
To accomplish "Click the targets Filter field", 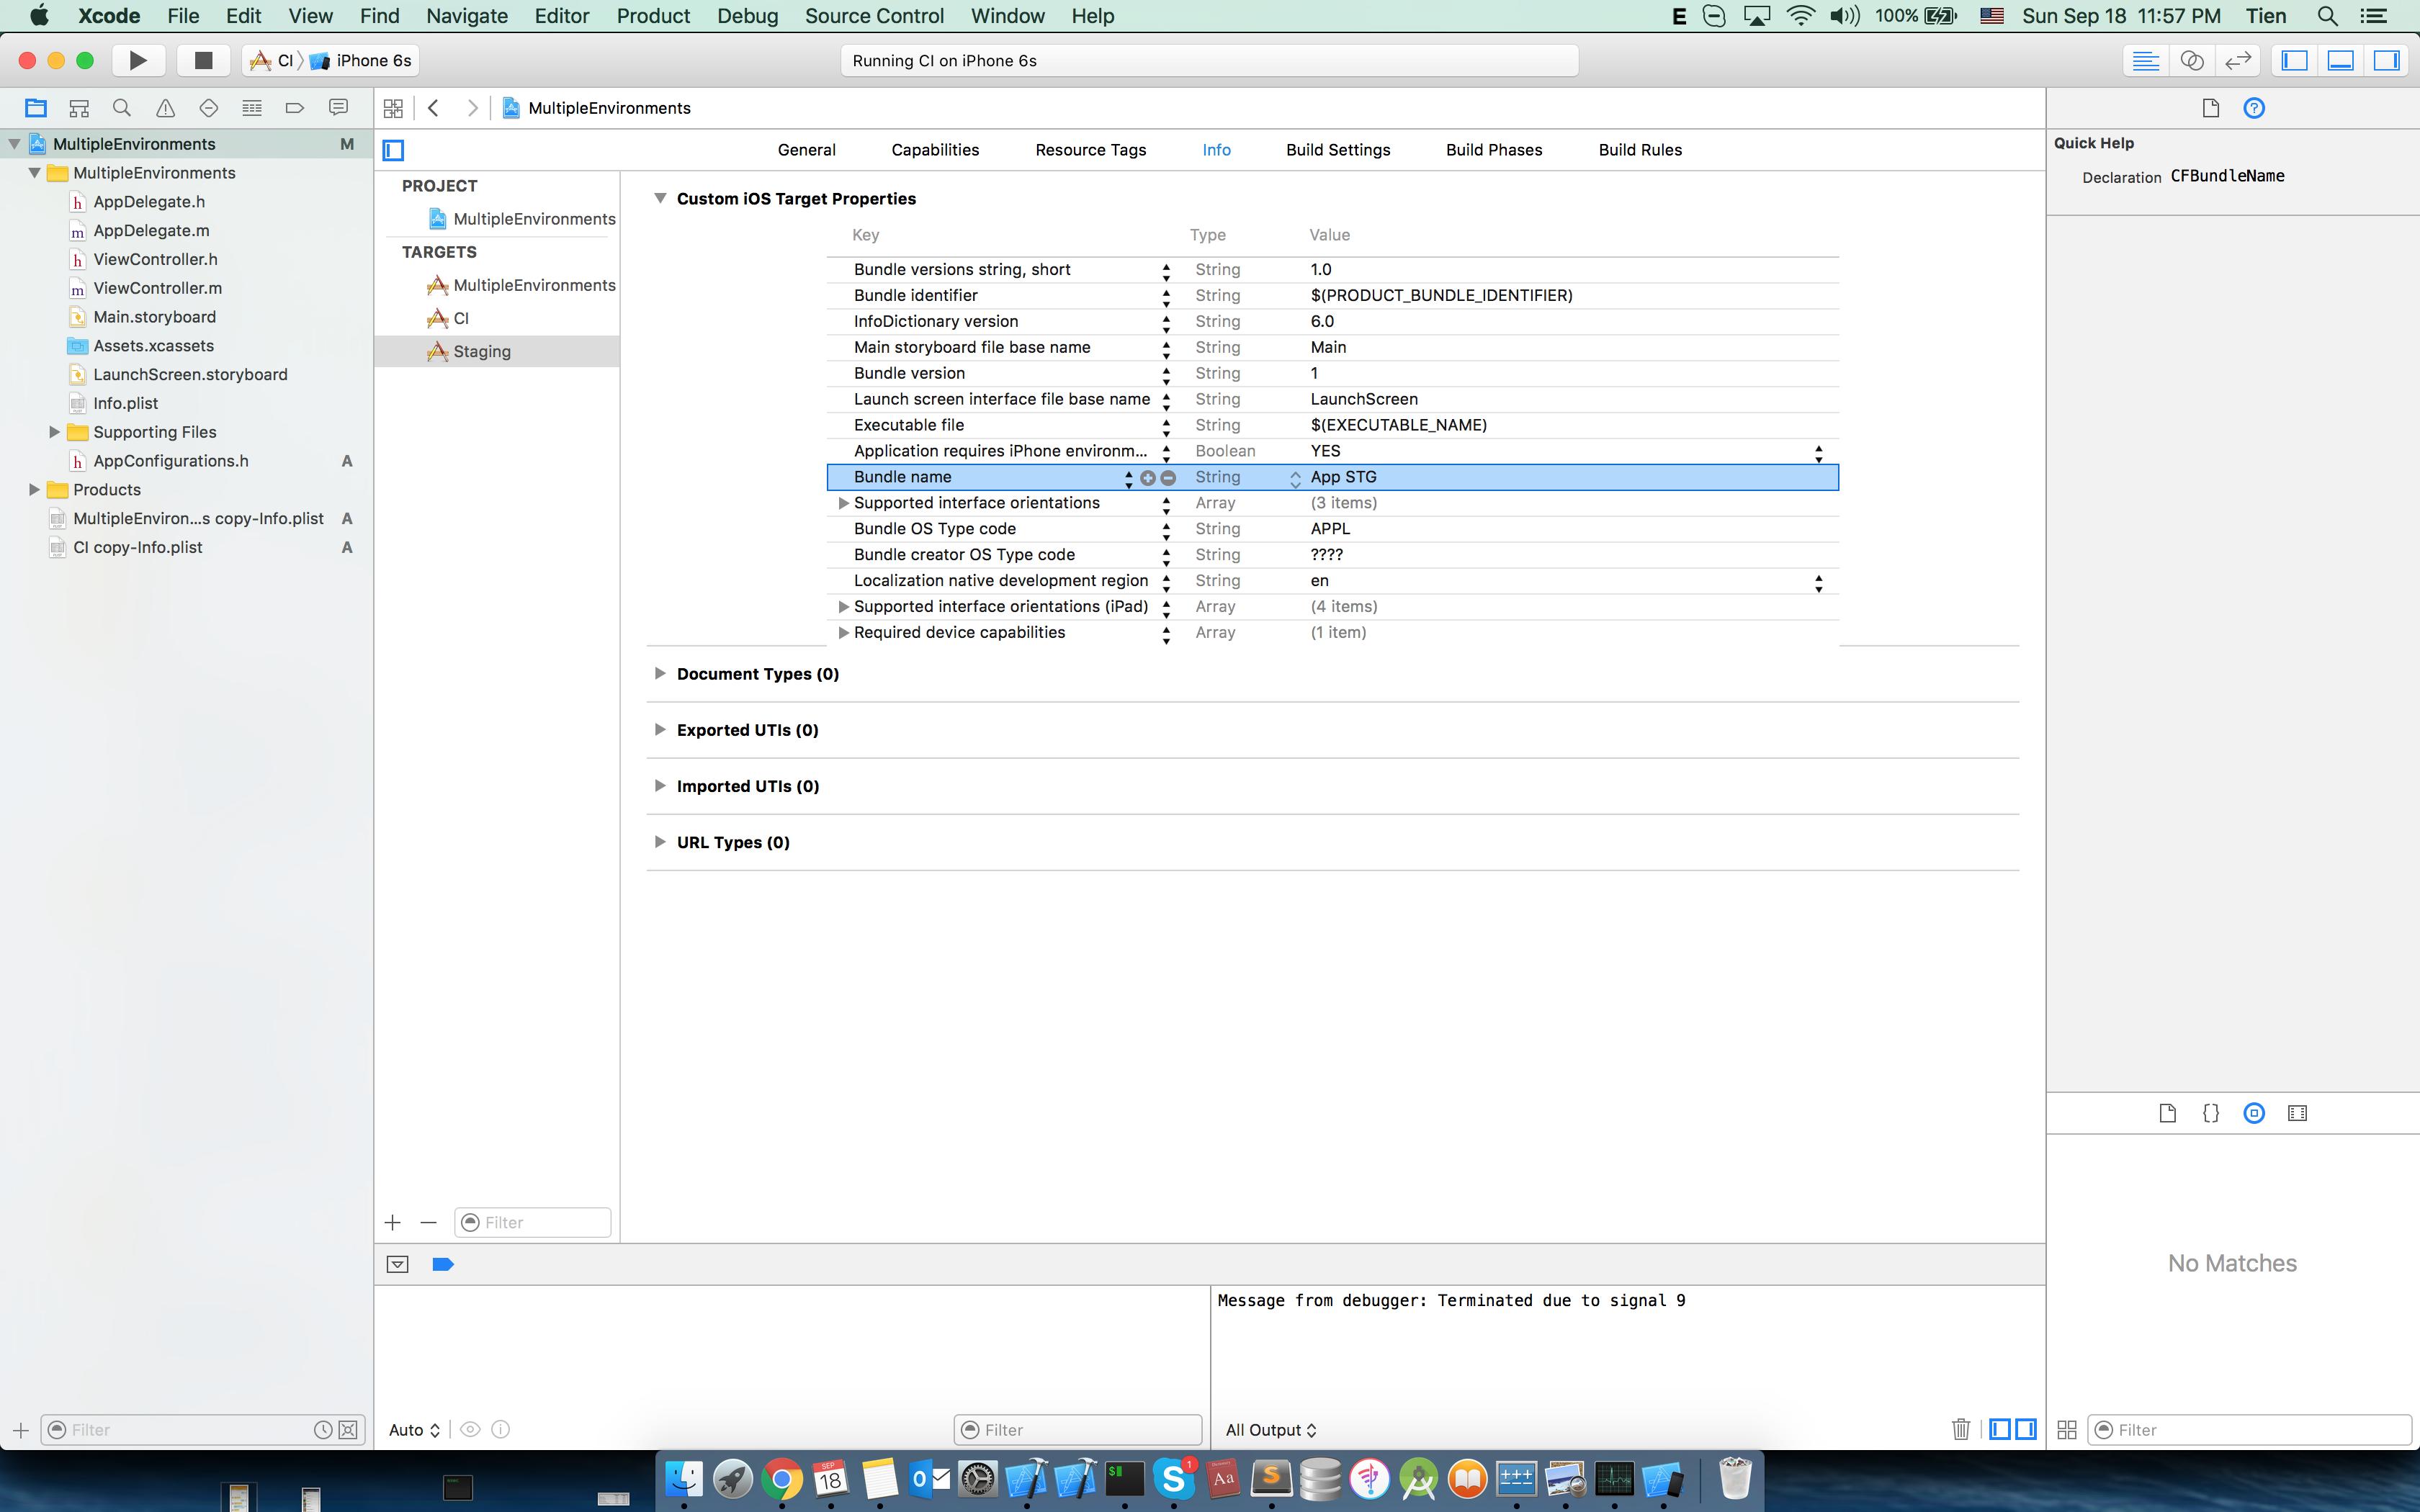I will click(x=532, y=1222).
